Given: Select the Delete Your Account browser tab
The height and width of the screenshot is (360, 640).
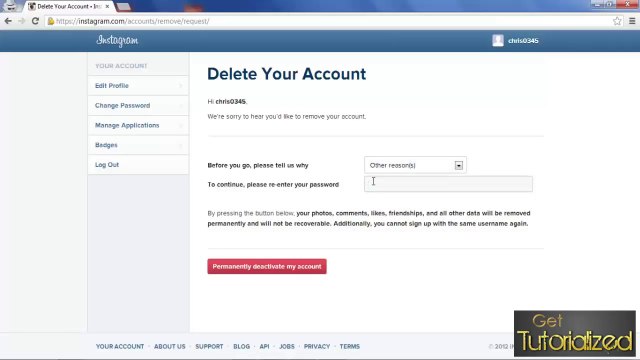Looking at the screenshot, I should pos(69,7).
